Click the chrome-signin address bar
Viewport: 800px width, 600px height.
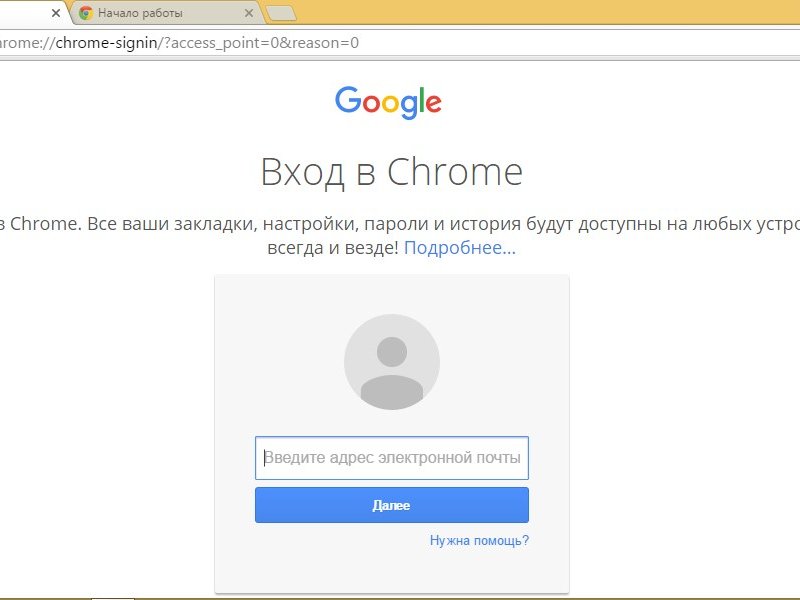coord(398,43)
